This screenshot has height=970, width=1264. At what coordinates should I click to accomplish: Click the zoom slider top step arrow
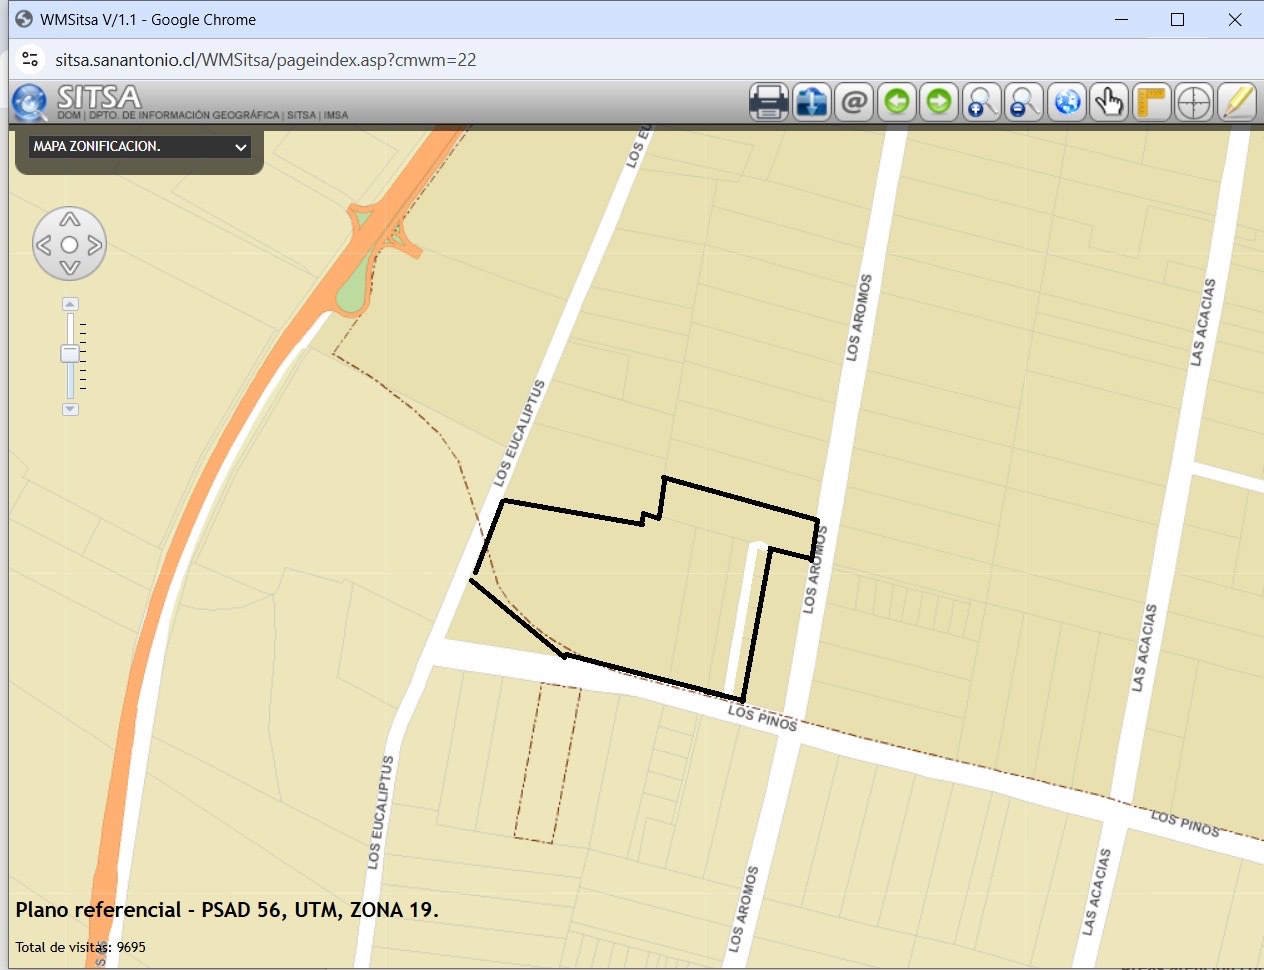coord(70,304)
